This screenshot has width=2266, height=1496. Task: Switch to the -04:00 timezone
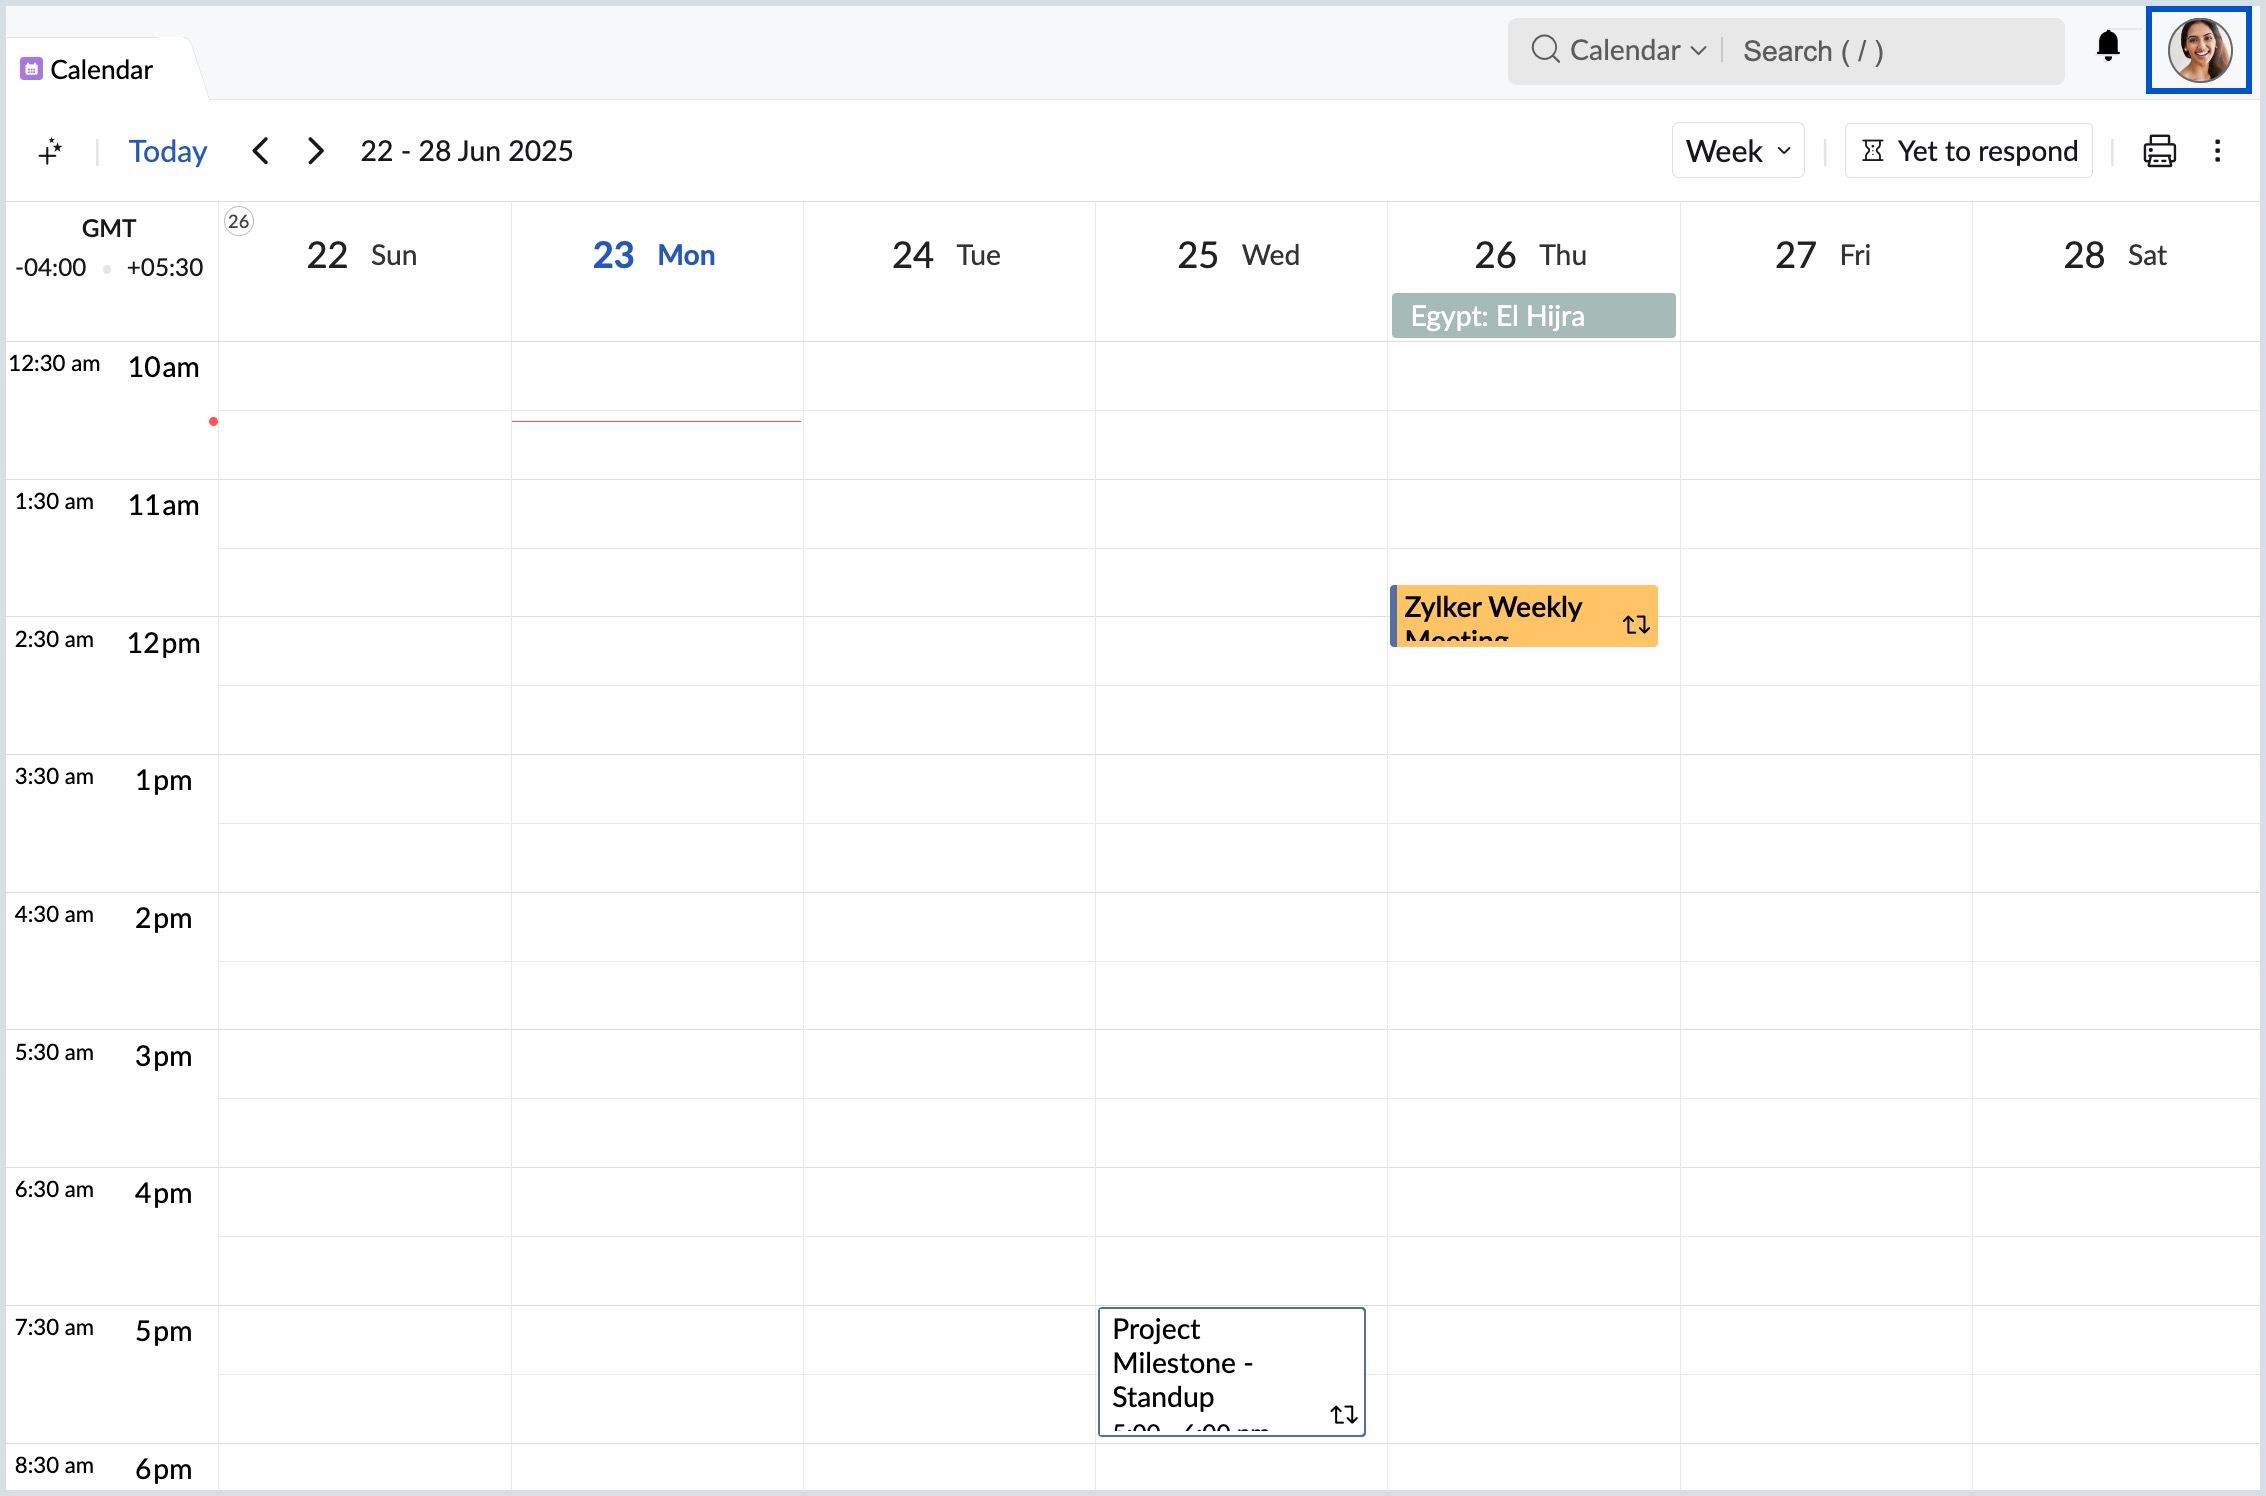(51, 268)
